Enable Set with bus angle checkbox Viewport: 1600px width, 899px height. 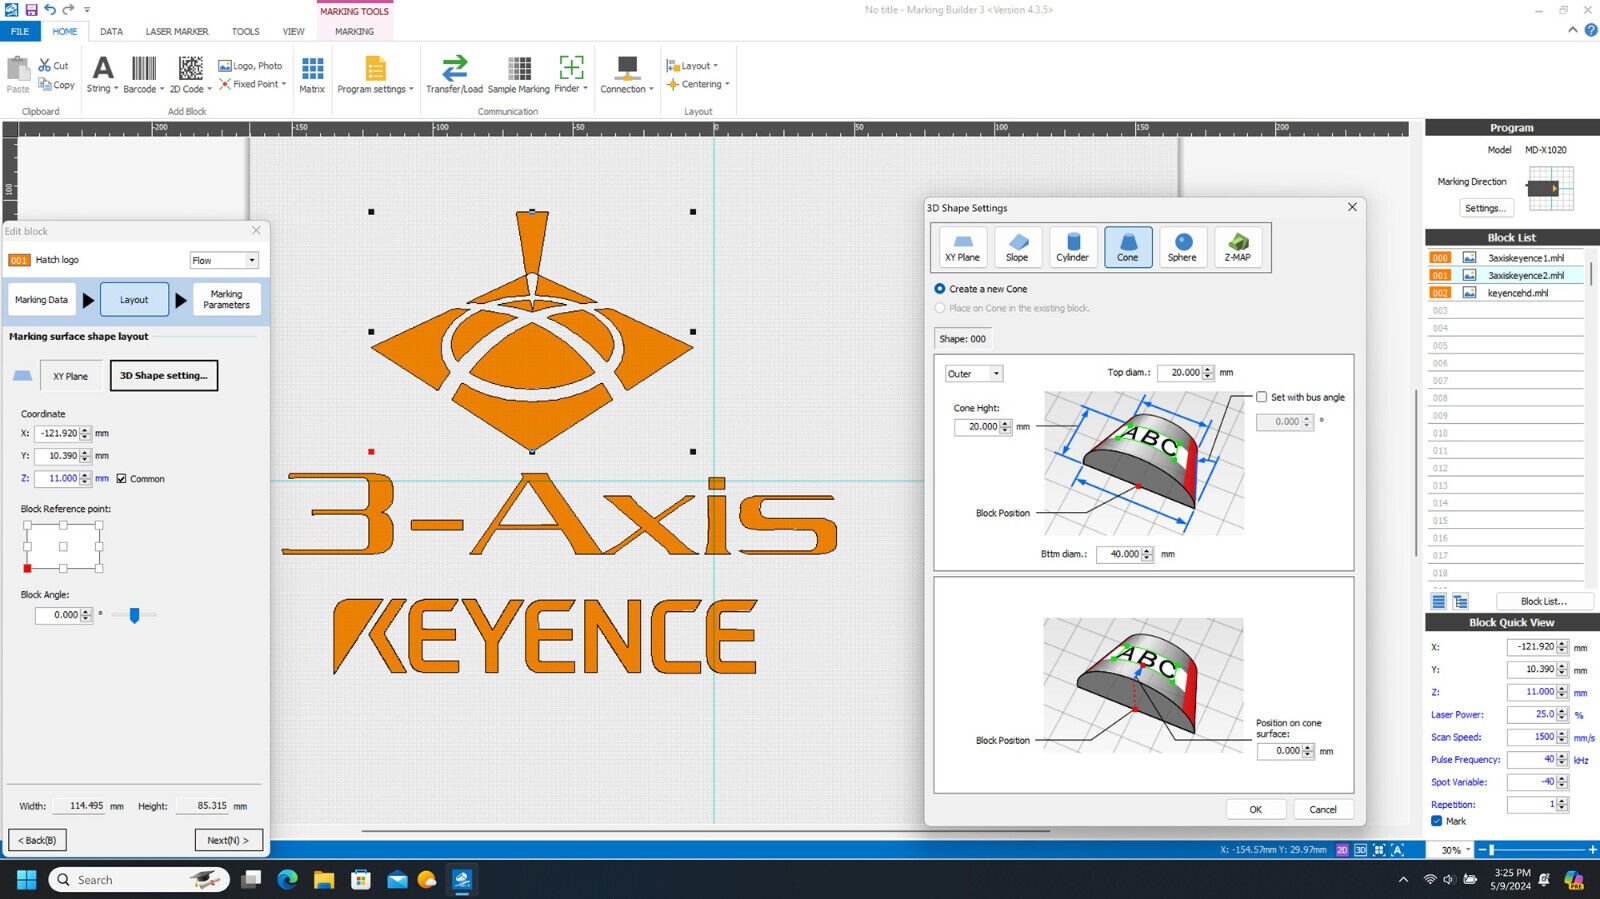(1261, 397)
